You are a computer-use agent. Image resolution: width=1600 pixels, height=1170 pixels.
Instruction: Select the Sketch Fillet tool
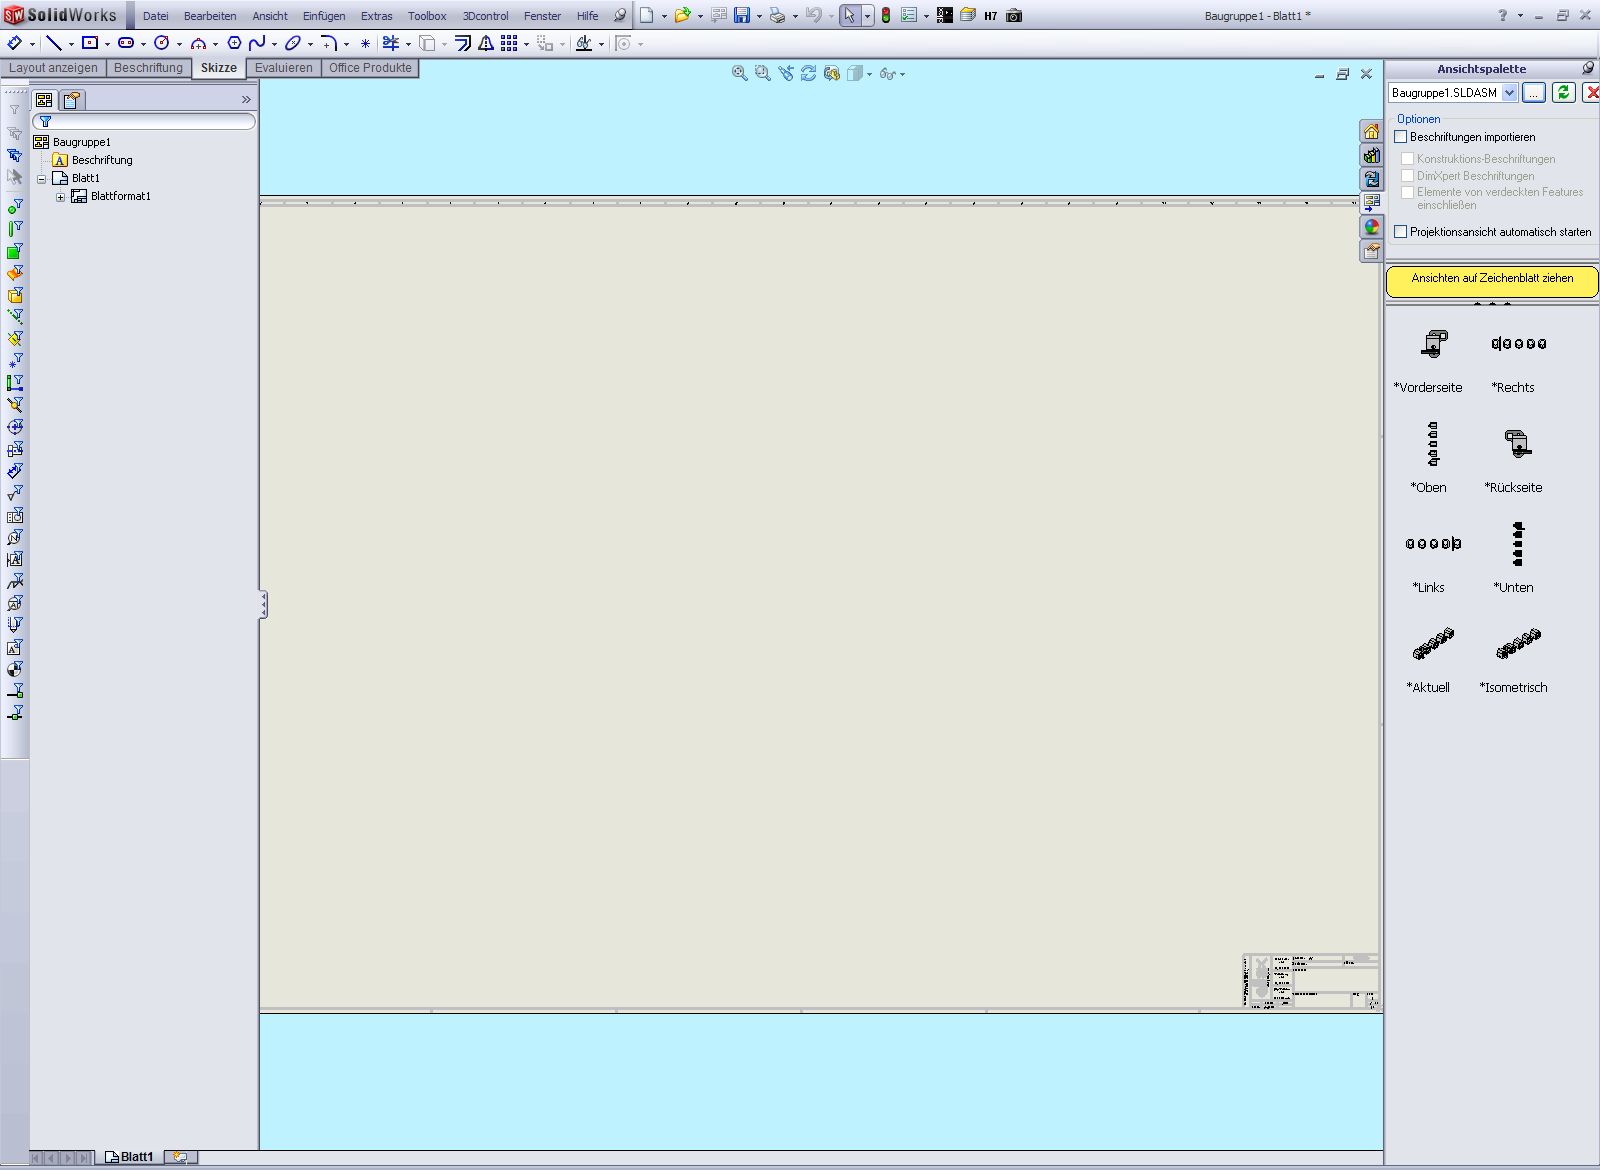coord(329,43)
